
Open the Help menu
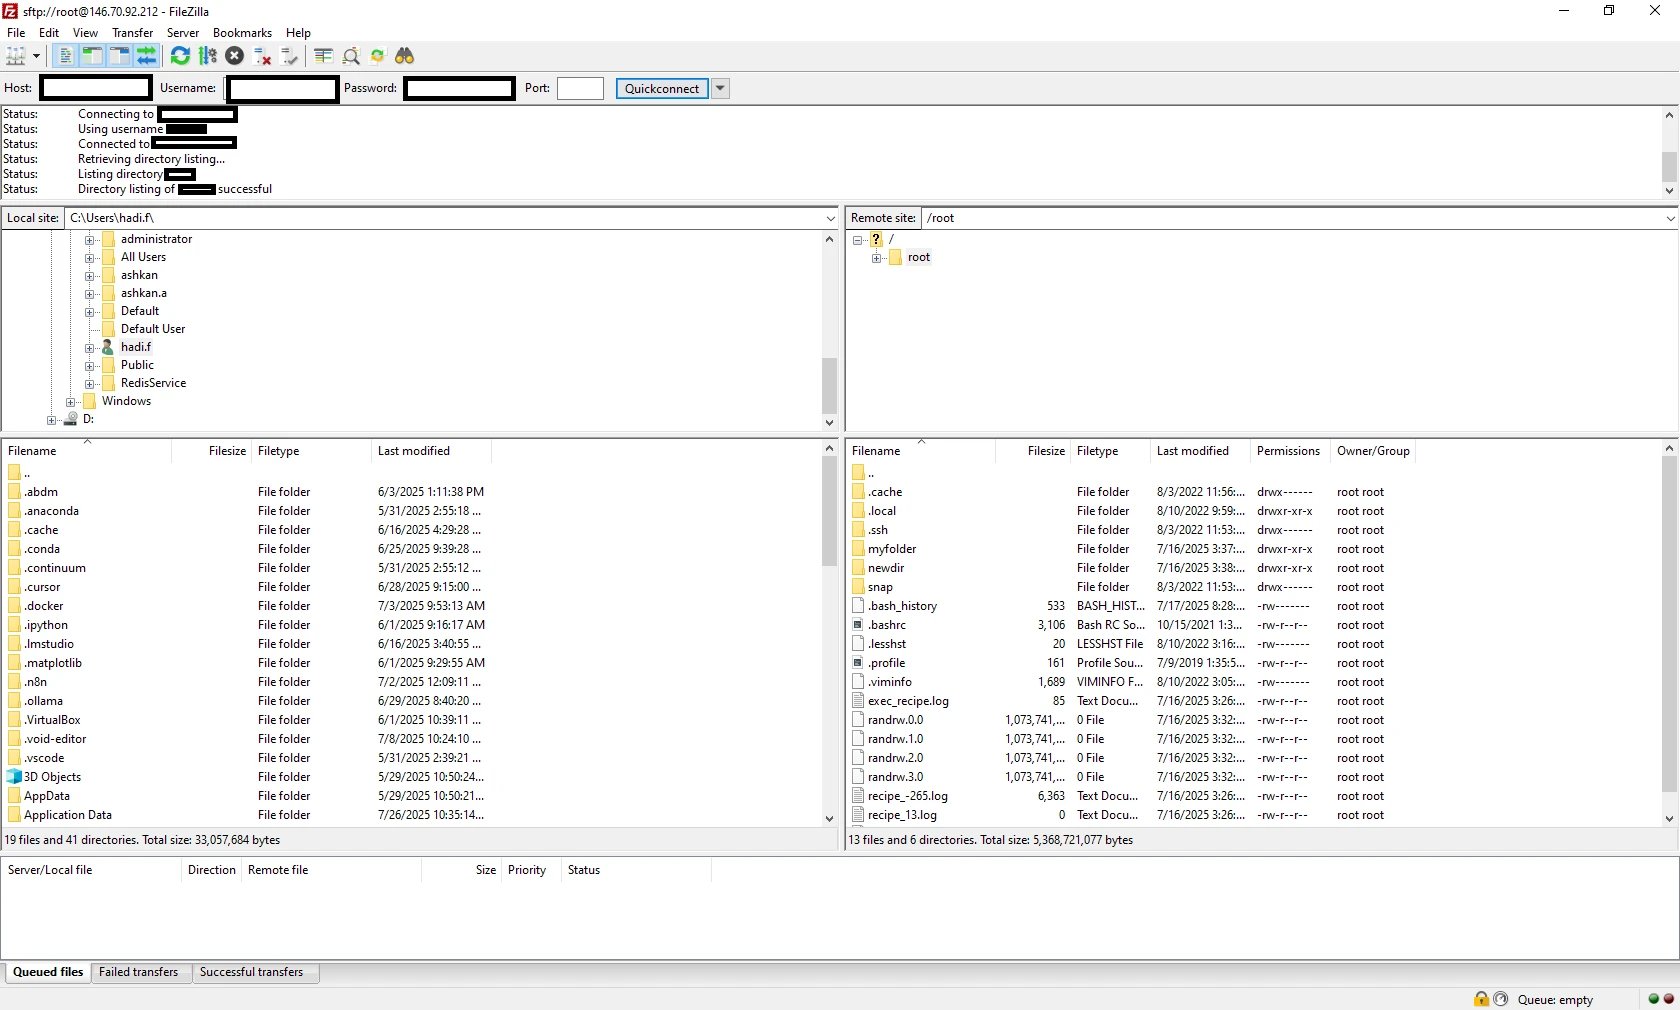point(298,33)
